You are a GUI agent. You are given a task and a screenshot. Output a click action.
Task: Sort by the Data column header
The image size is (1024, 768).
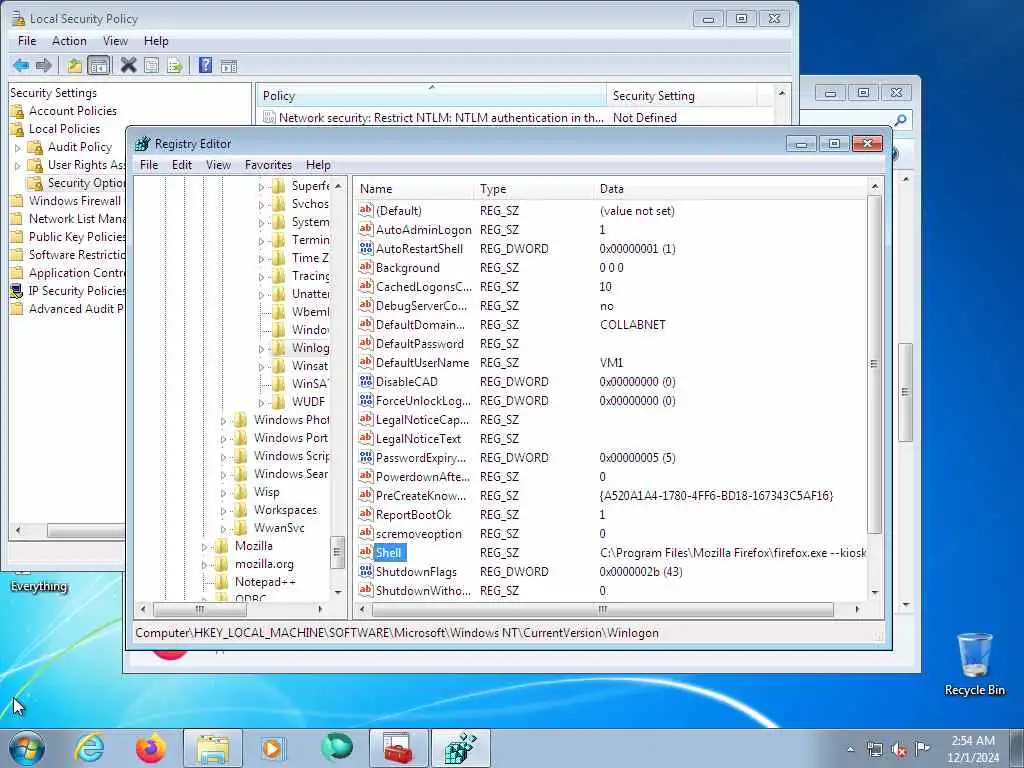tap(731, 189)
